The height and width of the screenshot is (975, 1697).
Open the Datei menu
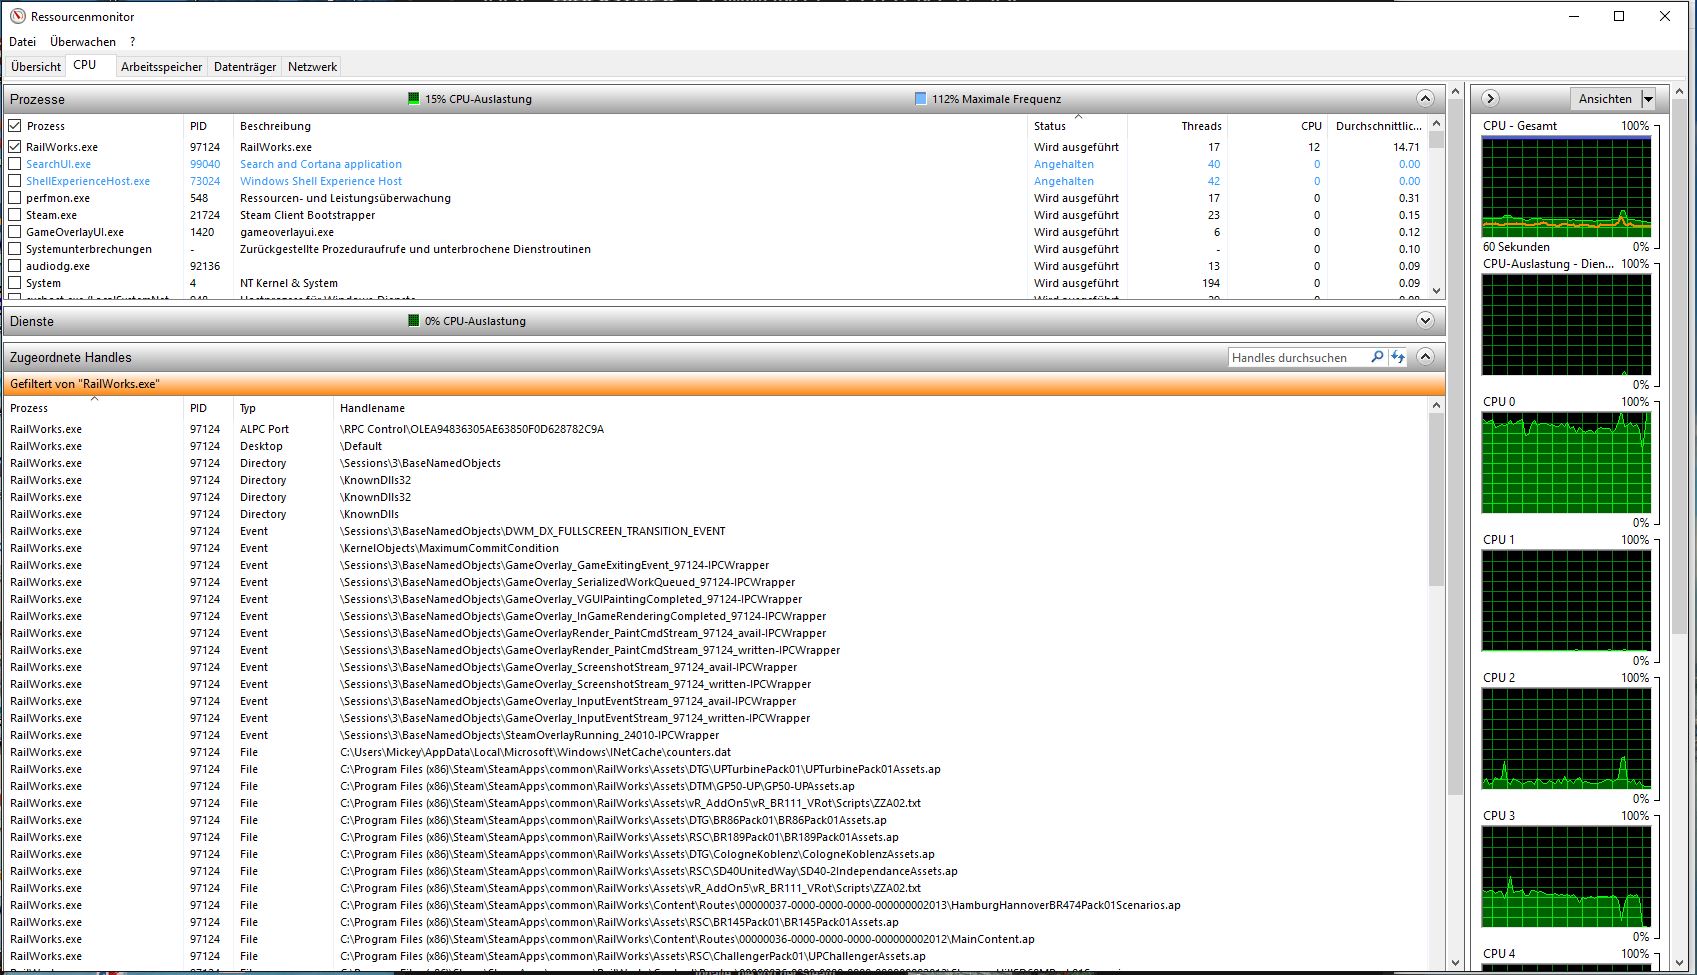(x=22, y=42)
